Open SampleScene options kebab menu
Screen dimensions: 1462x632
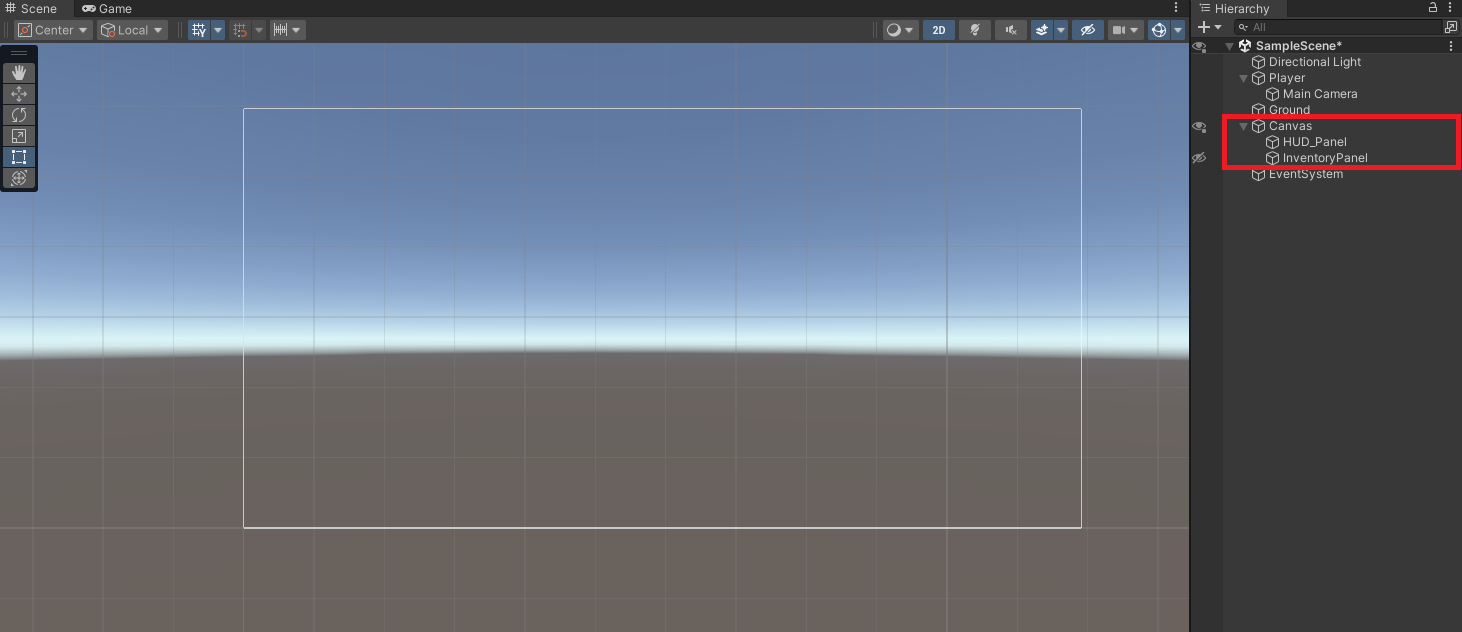[x=1451, y=46]
